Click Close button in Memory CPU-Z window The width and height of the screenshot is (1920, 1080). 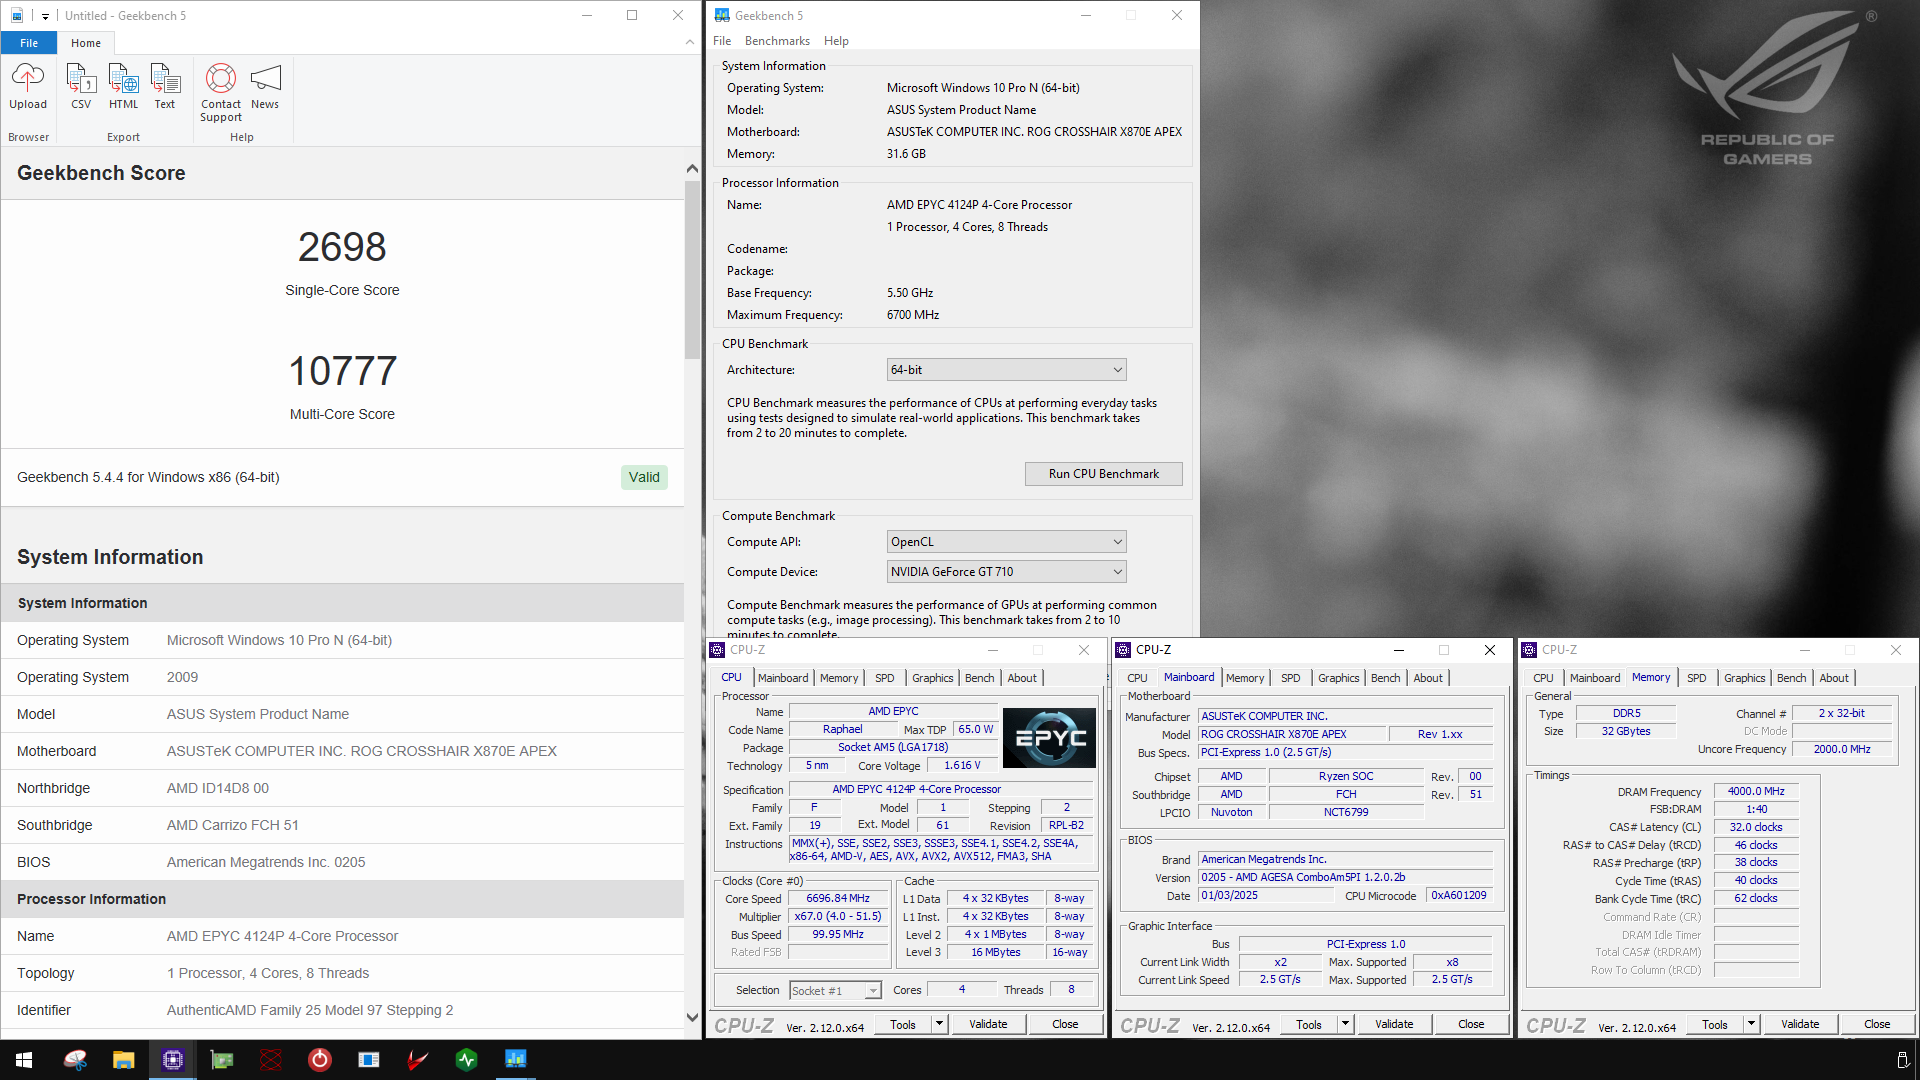click(x=1877, y=1024)
